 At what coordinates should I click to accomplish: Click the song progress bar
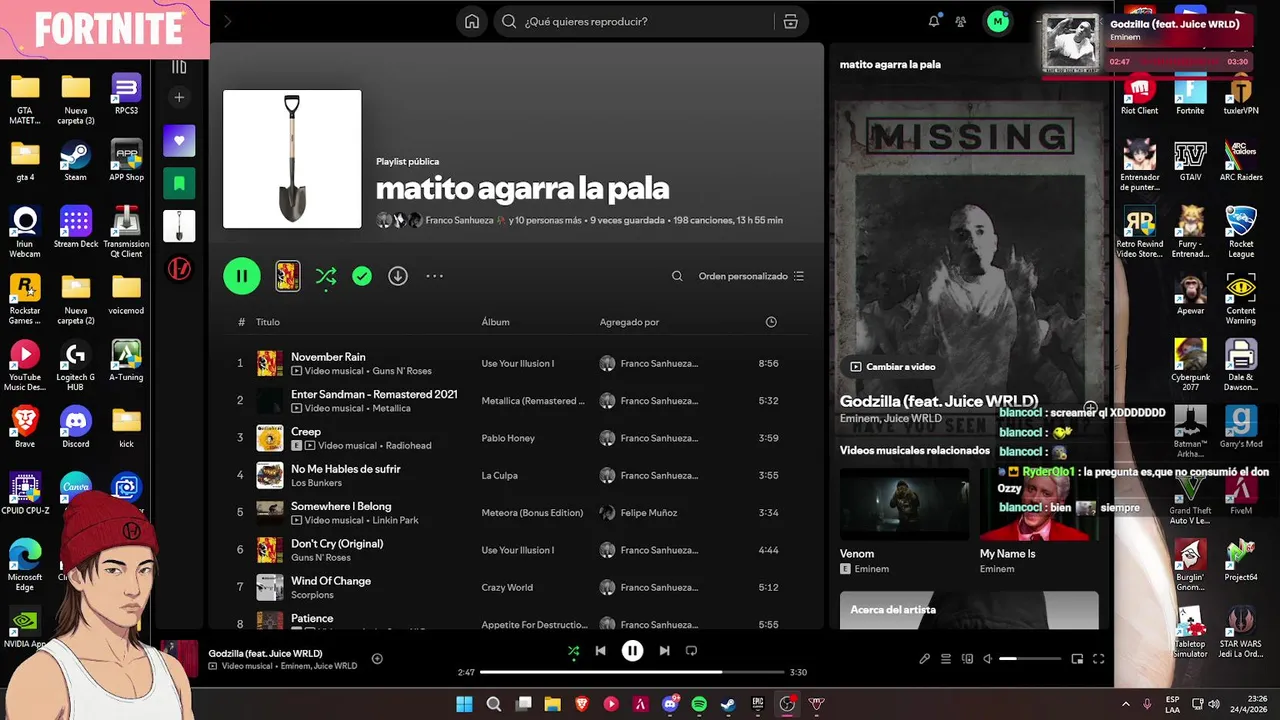point(633,672)
